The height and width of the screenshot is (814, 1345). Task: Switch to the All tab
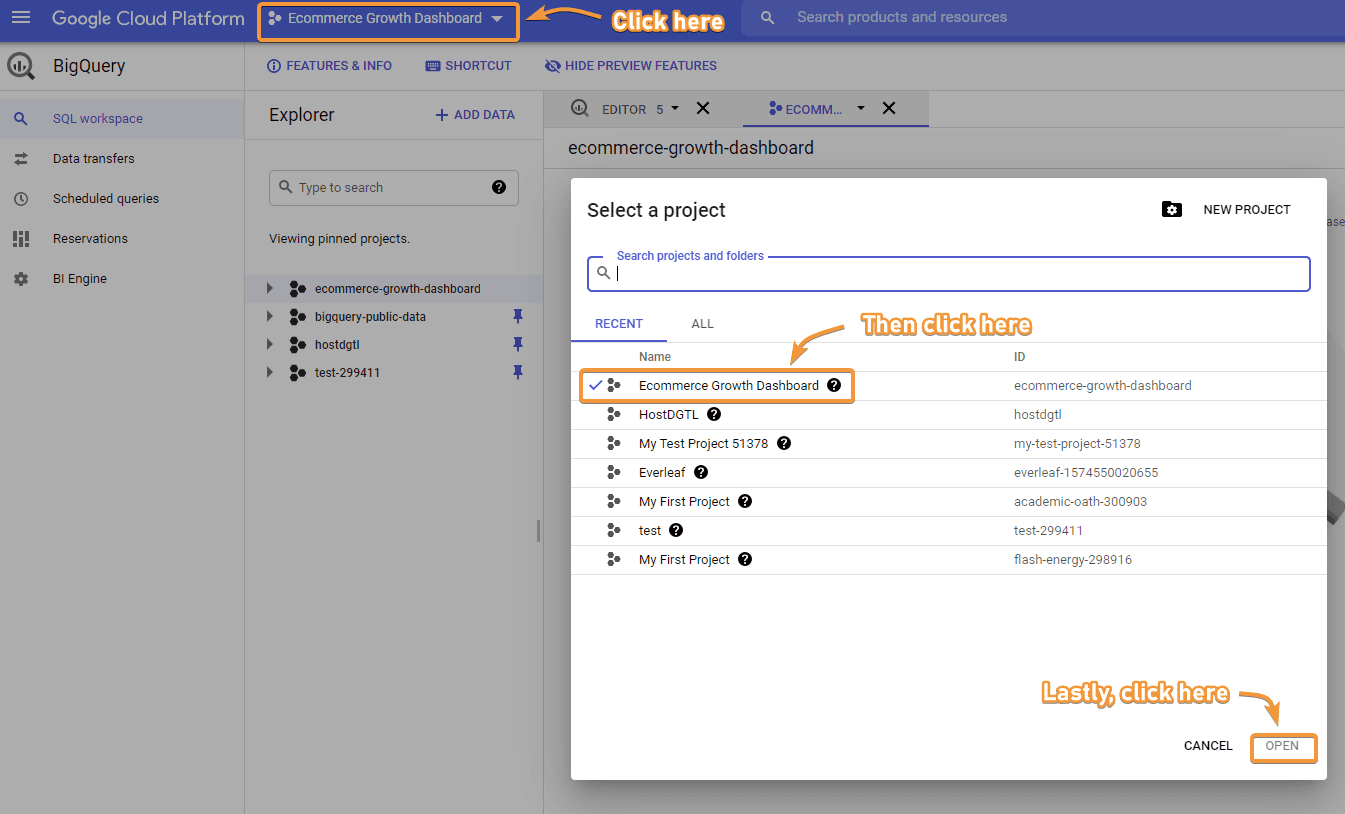[x=703, y=325]
